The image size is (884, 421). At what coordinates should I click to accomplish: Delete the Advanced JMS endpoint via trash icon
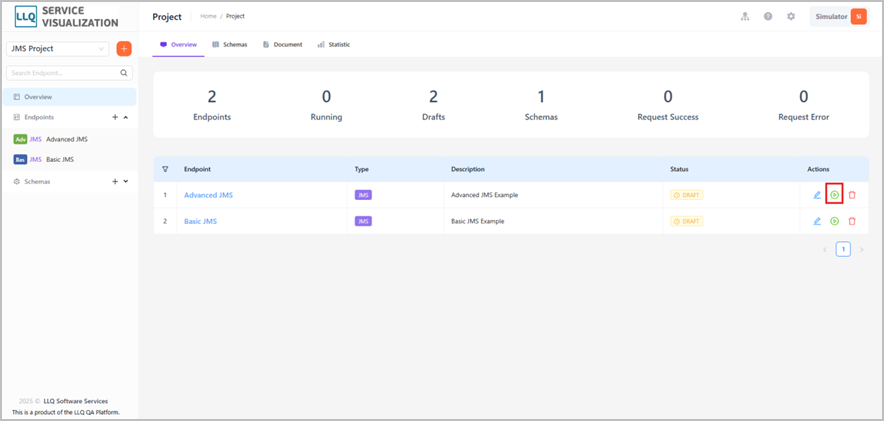[x=852, y=195]
